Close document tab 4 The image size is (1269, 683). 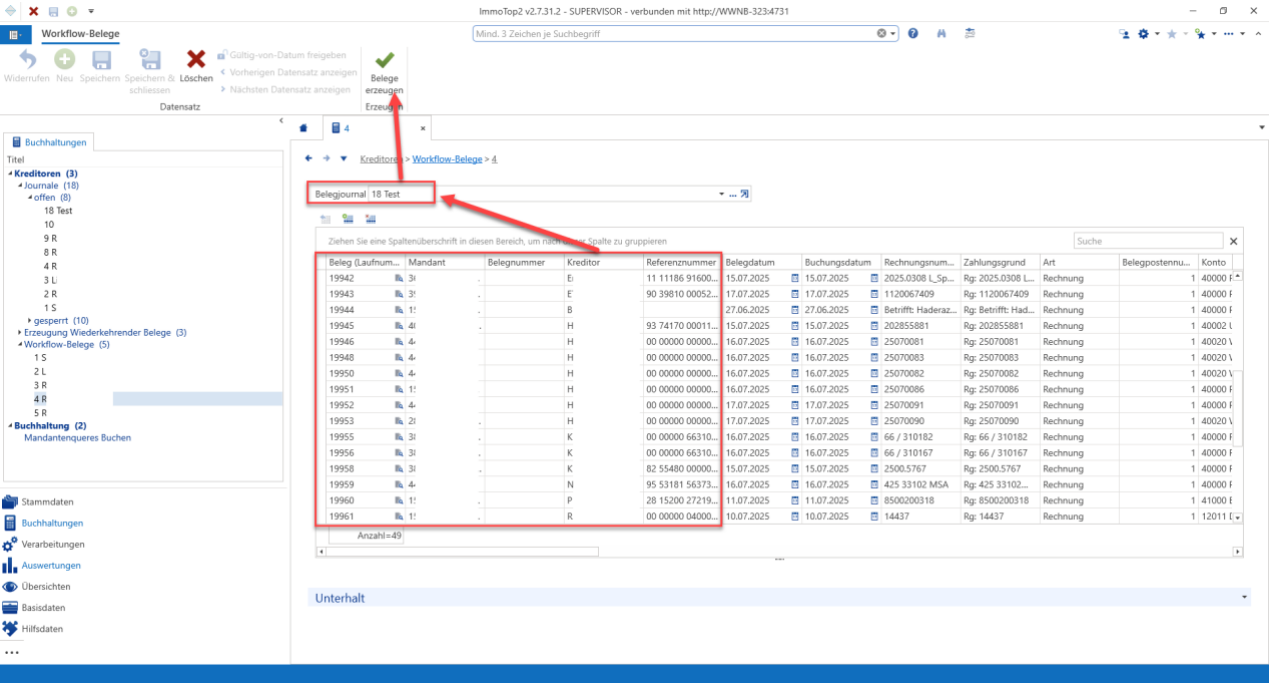click(x=422, y=128)
